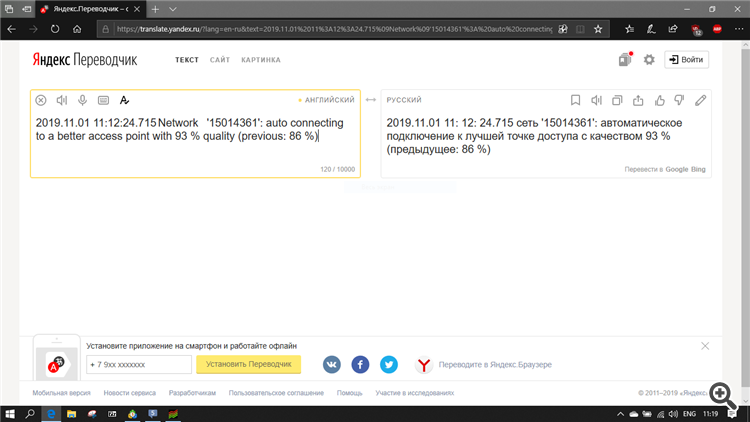750x422 pixels.
Task: Click Установить Переводчик button
Action: (x=248, y=364)
